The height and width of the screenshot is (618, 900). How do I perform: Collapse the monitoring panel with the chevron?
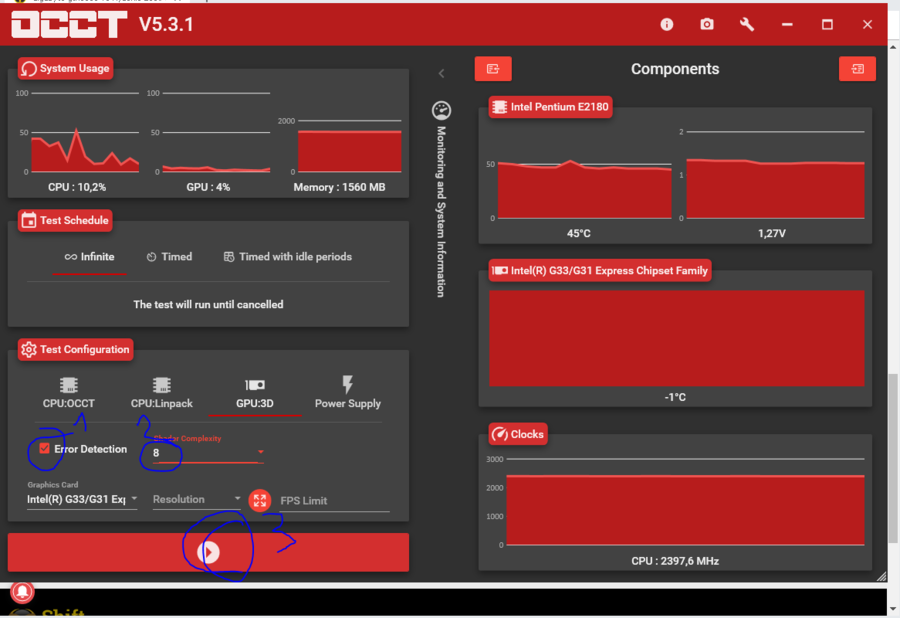click(441, 73)
